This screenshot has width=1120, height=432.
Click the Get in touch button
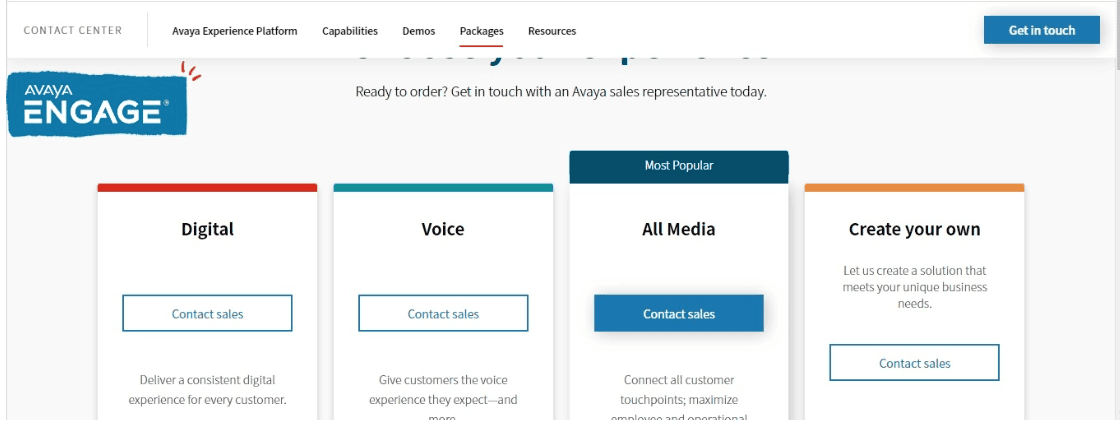pyautogui.click(x=1041, y=30)
